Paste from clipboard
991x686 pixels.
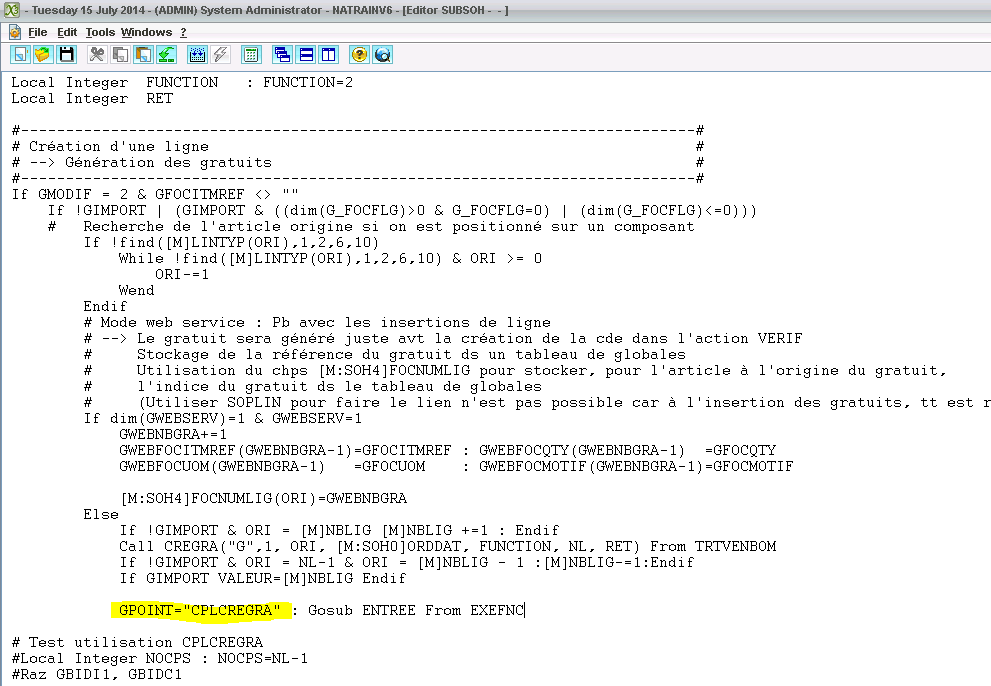point(143,54)
